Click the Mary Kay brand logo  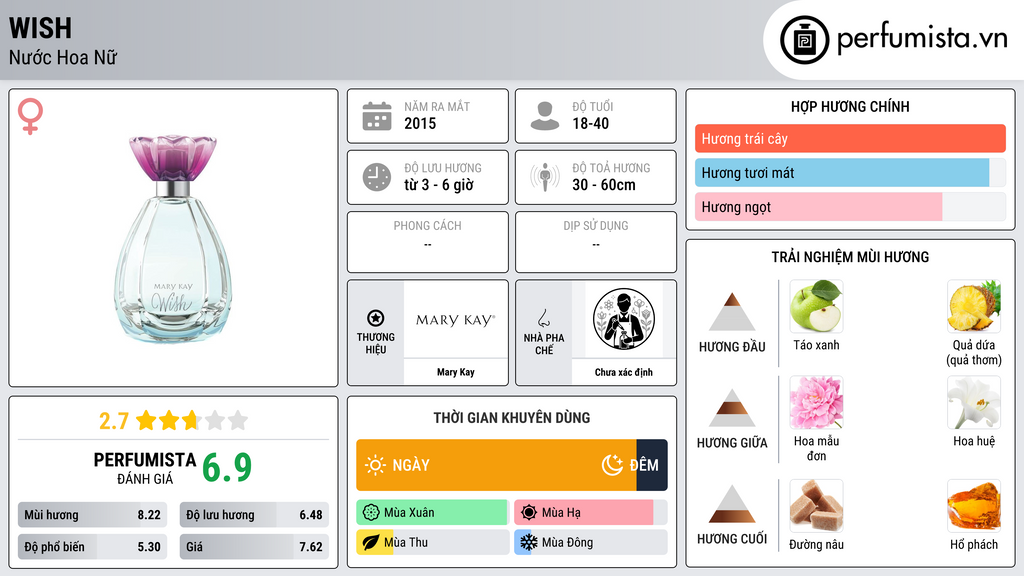(x=455, y=320)
